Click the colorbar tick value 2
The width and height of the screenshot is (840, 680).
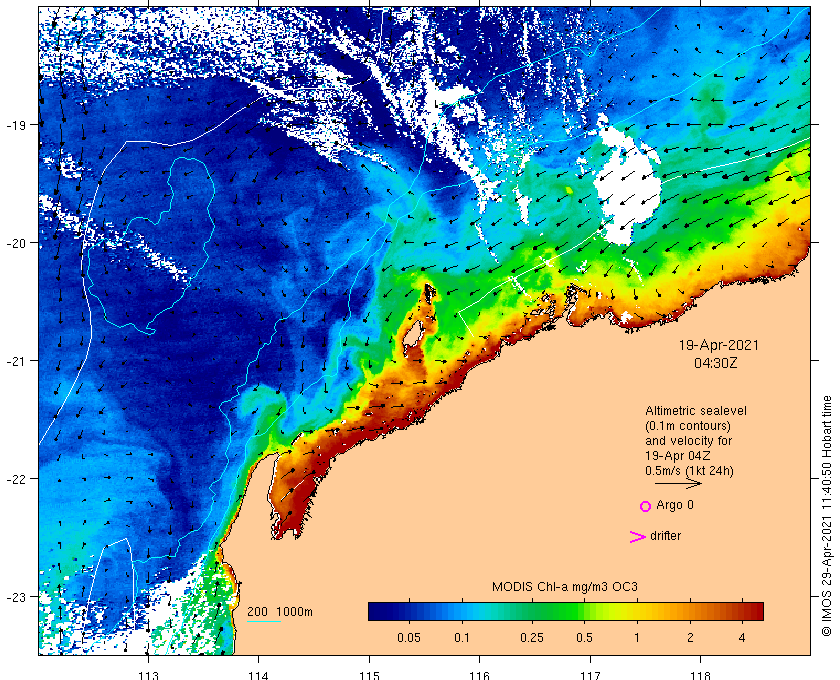[x=690, y=638]
